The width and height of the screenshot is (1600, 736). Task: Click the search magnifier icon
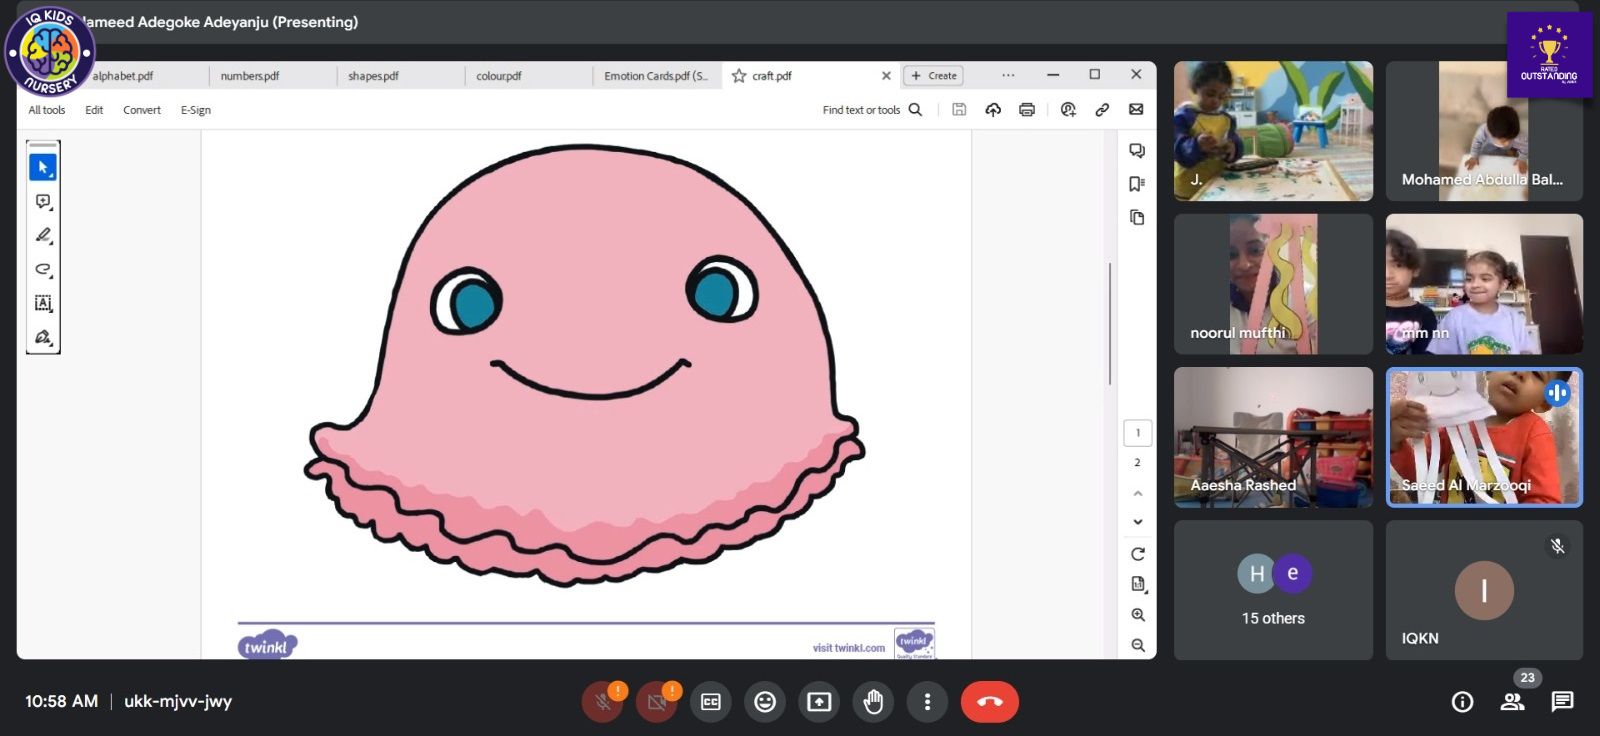(x=915, y=110)
